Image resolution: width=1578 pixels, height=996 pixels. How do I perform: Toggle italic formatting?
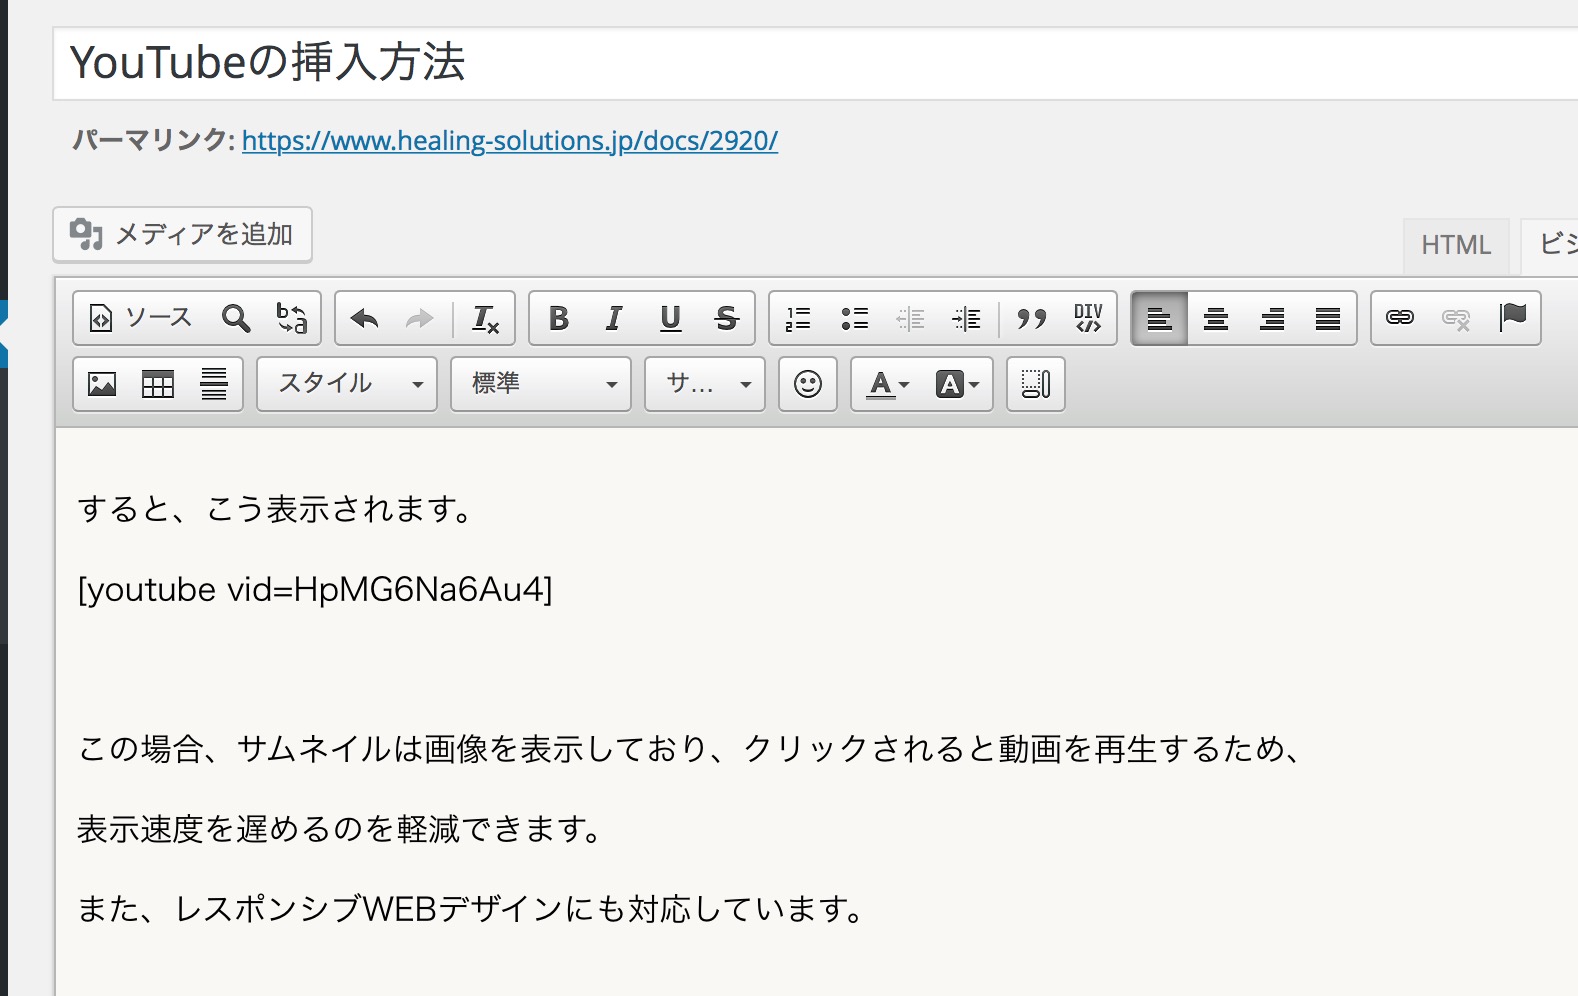[x=614, y=319]
